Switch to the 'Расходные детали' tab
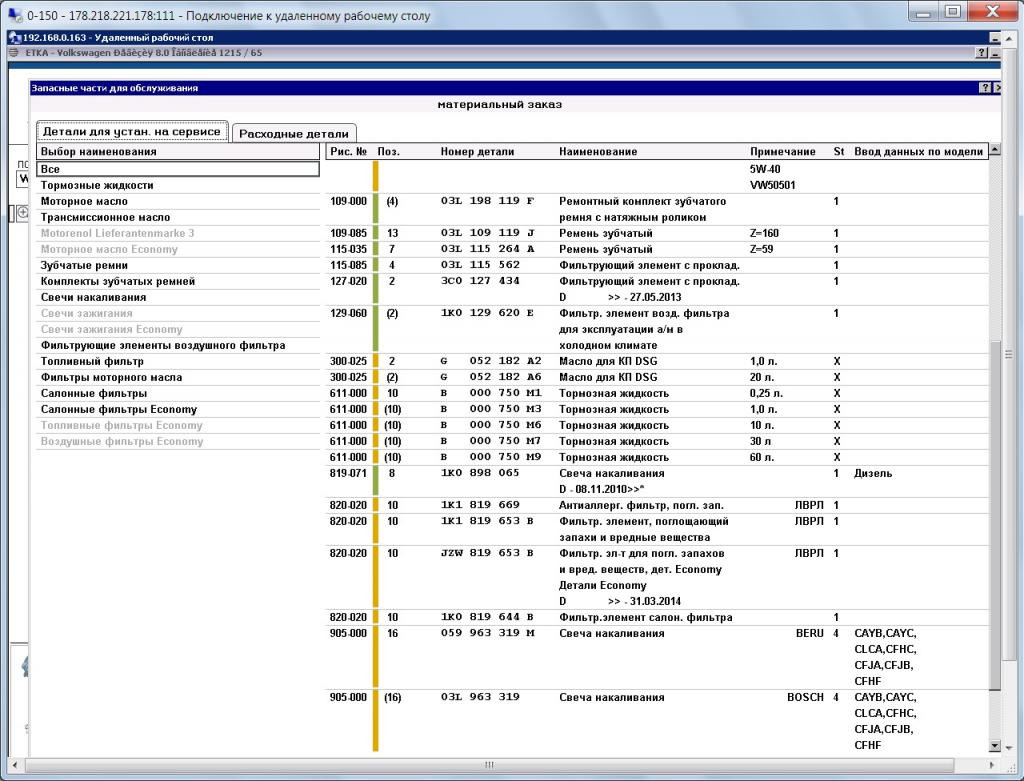Viewport: 1024px width, 781px height. 294,133
